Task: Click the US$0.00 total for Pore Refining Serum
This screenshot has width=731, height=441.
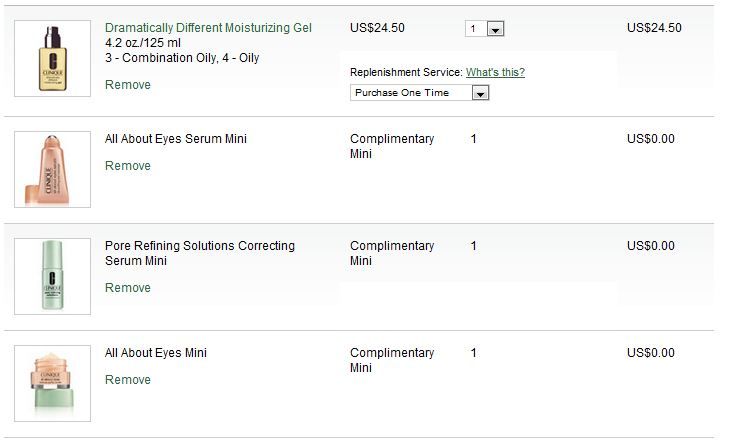Action: 651,246
